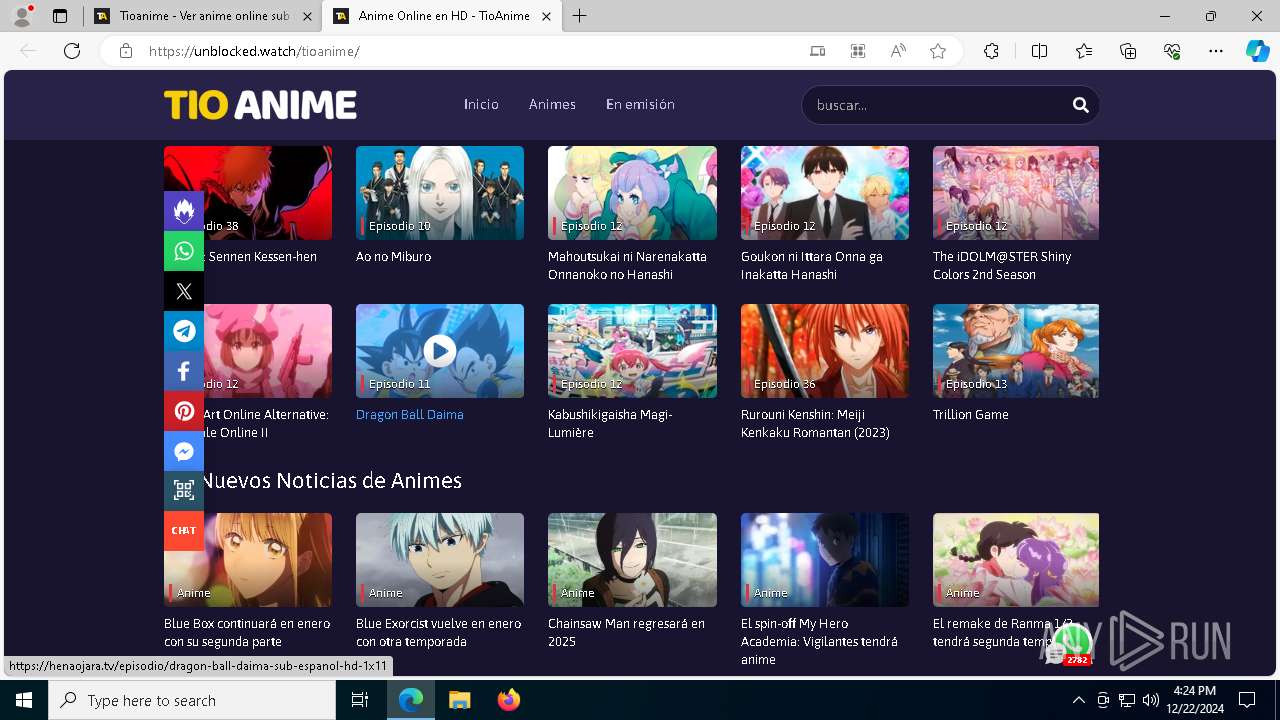View site information lock icon
The height and width of the screenshot is (720, 1280).
[x=126, y=51]
